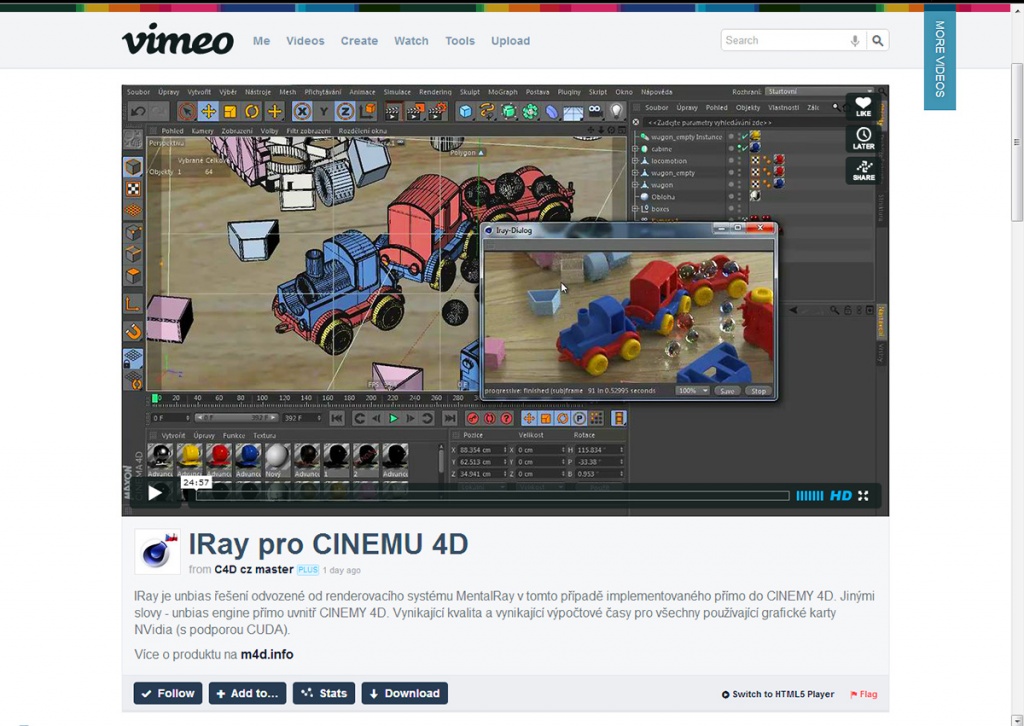Open the MoGraph menu
The height and width of the screenshot is (726, 1024).
tap(502, 92)
